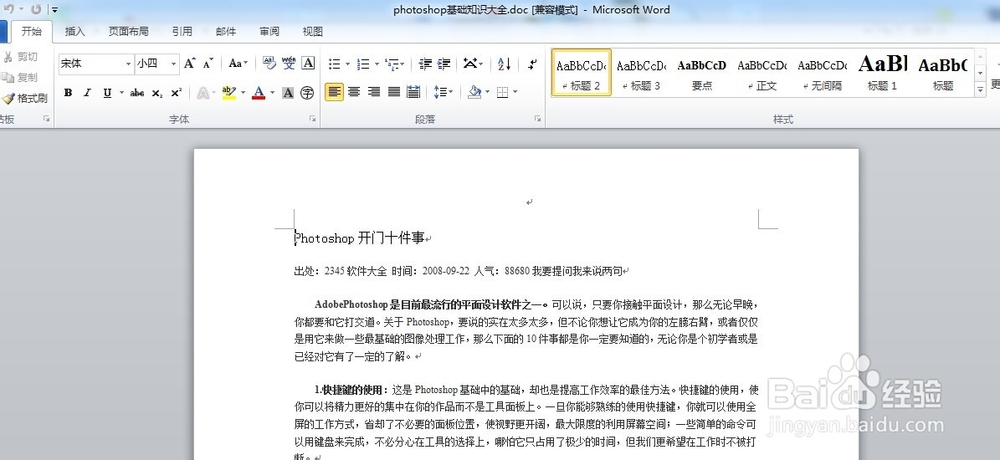This screenshot has width=1000, height=460.
Task: Open the Font (字体) dialog launcher
Action: (x=312, y=119)
